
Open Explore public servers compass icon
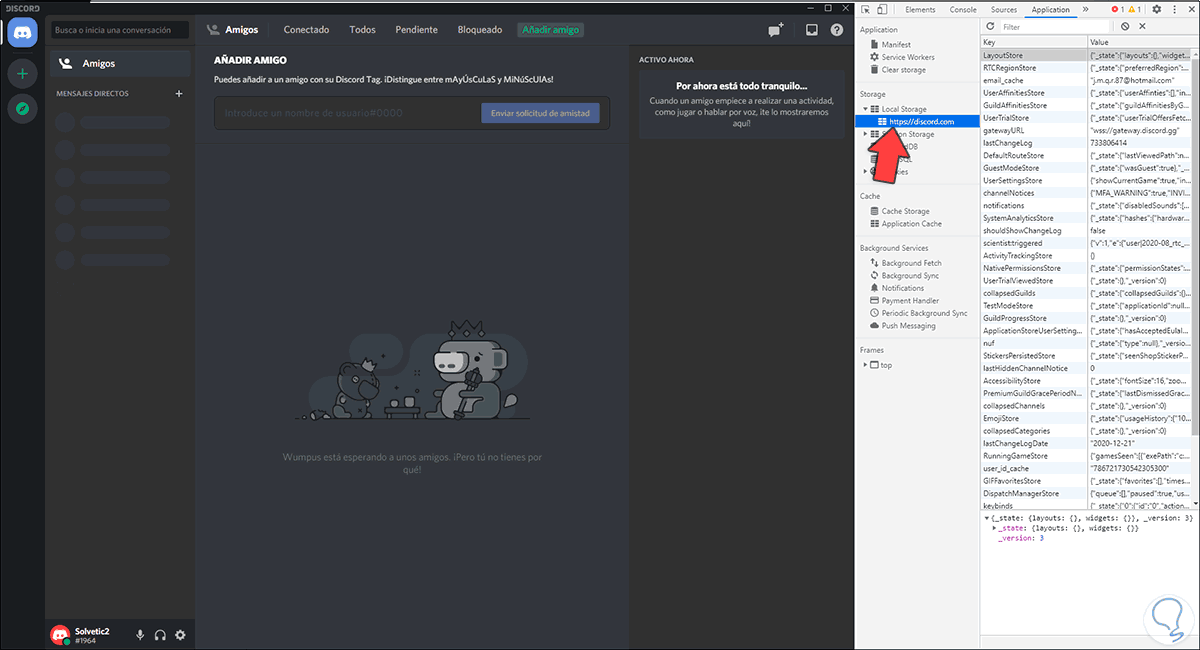pos(22,108)
